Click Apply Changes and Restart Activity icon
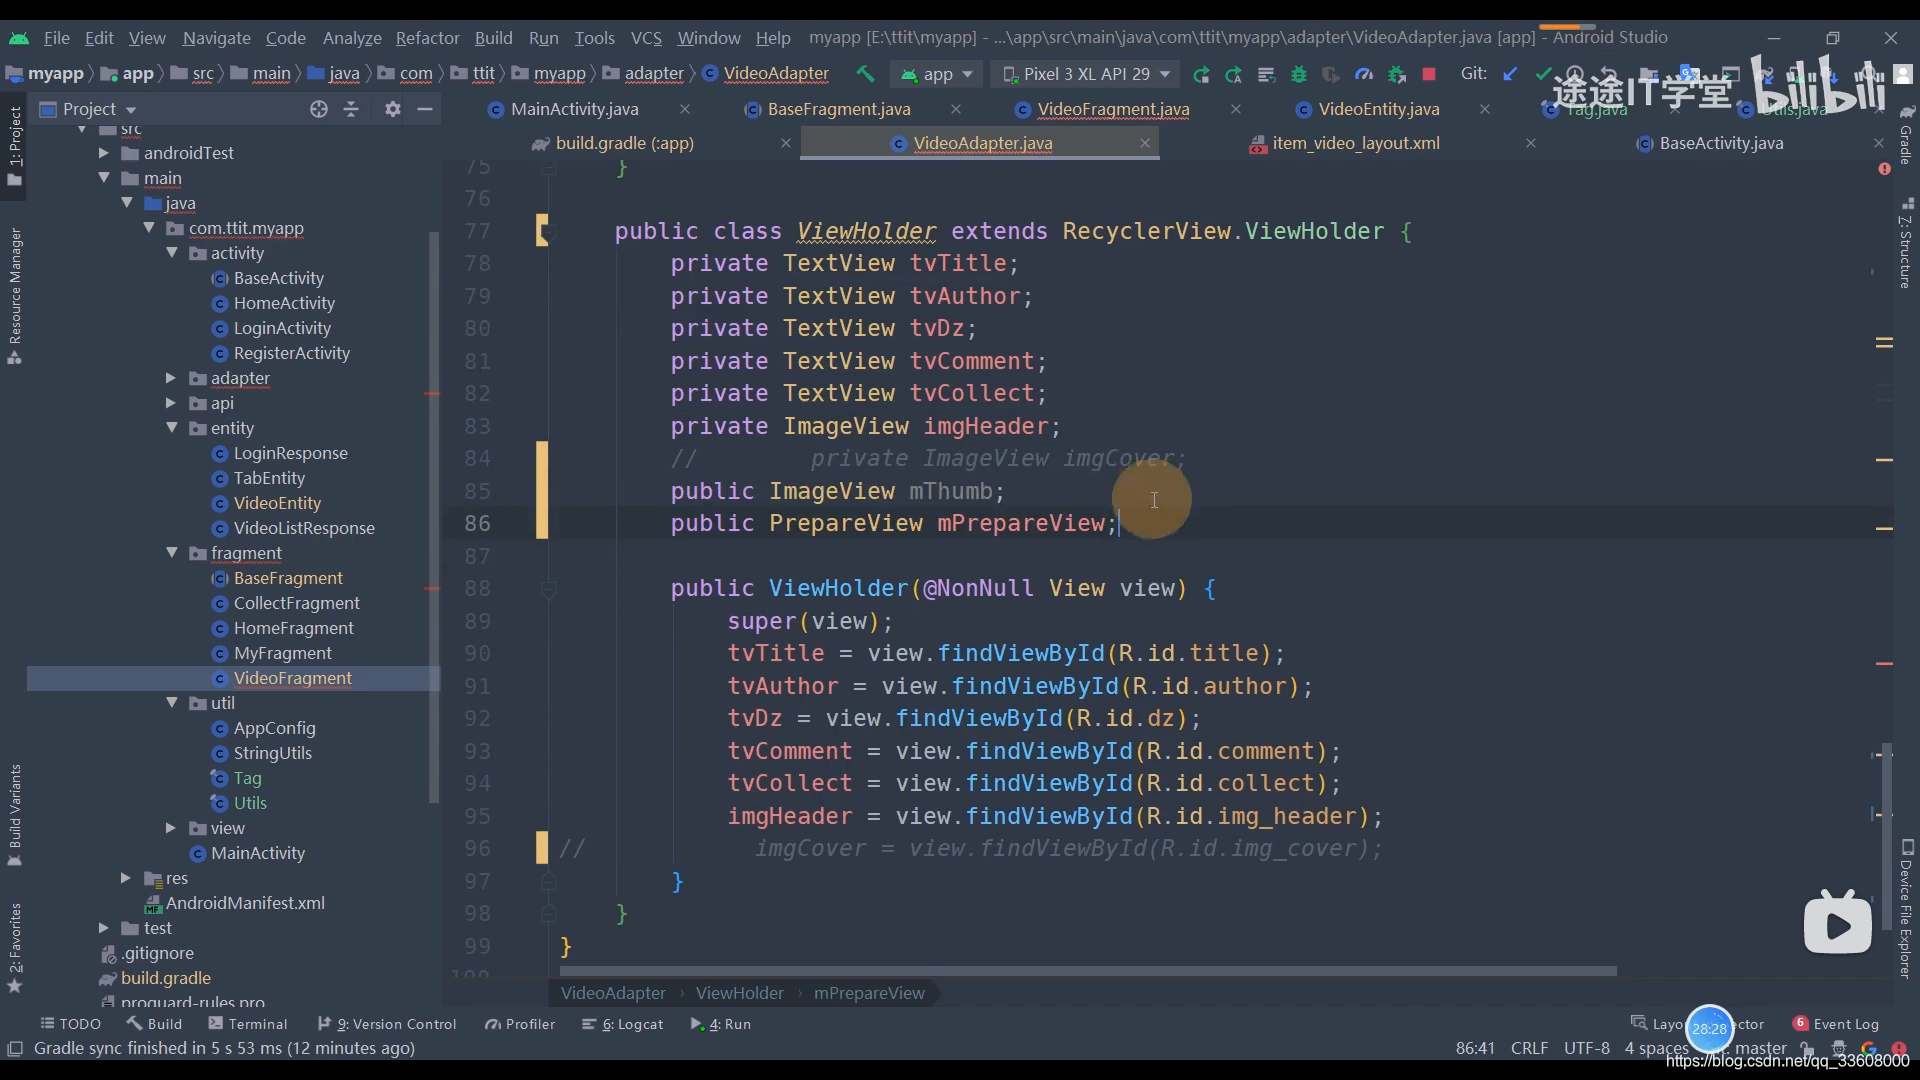The height and width of the screenshot is (1080, 1920). (x=1233, y=74)
